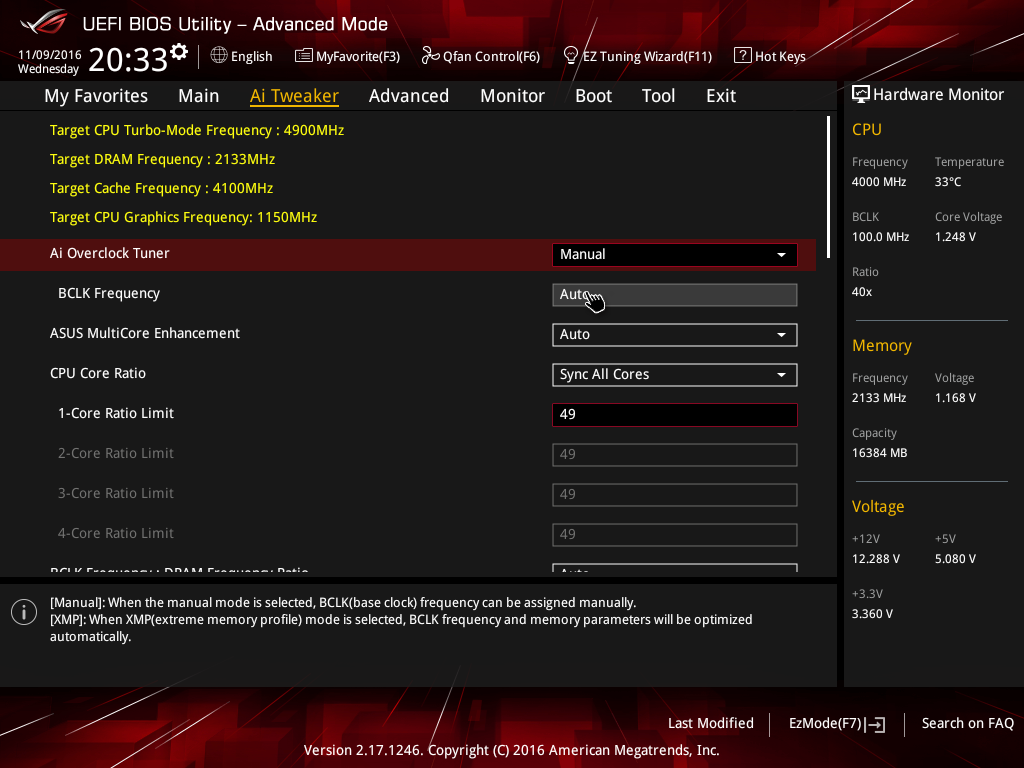Click the EZ Tuning Wizard bulb icon
The width and height of the screenshot is (1024, 768).
(x=571, y=56)
